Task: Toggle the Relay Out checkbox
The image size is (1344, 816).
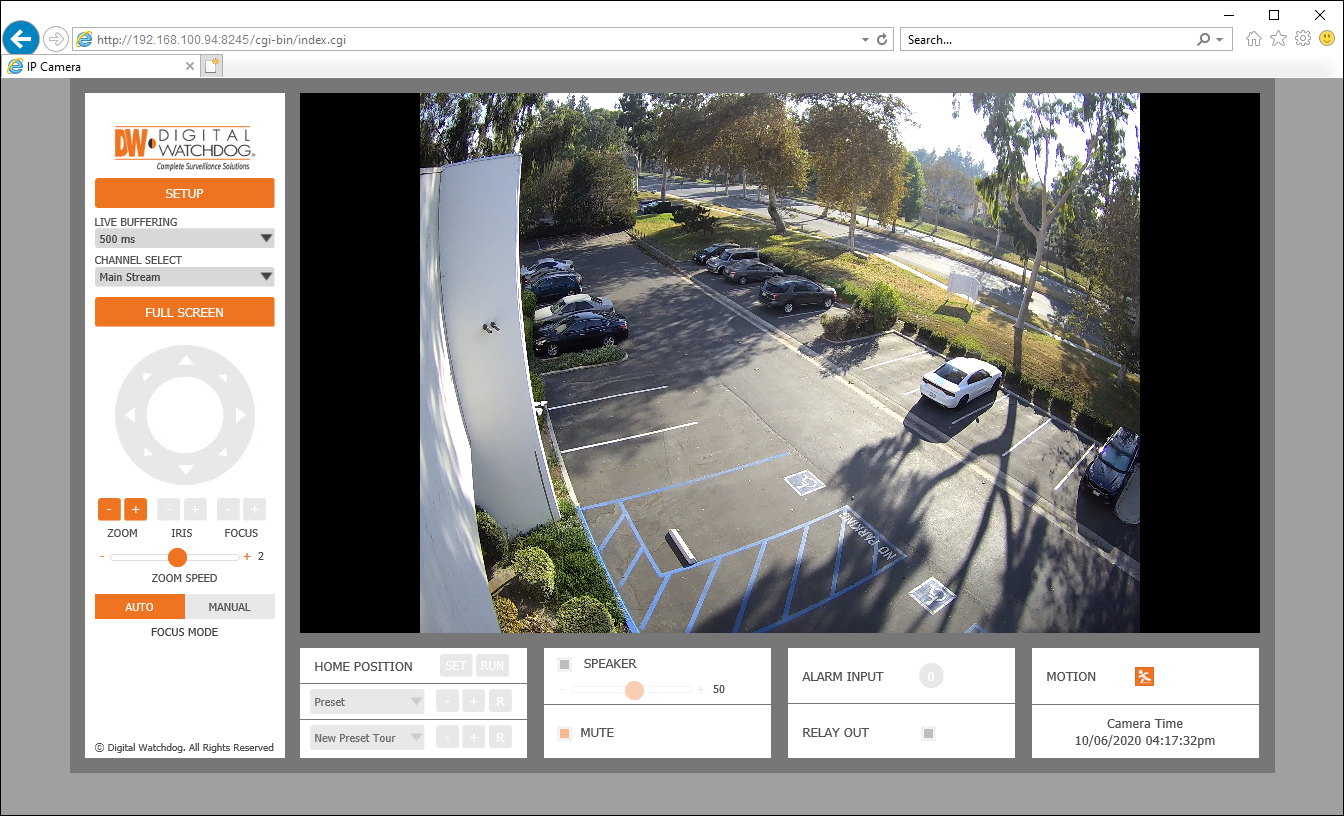Action: pos(928,733)
